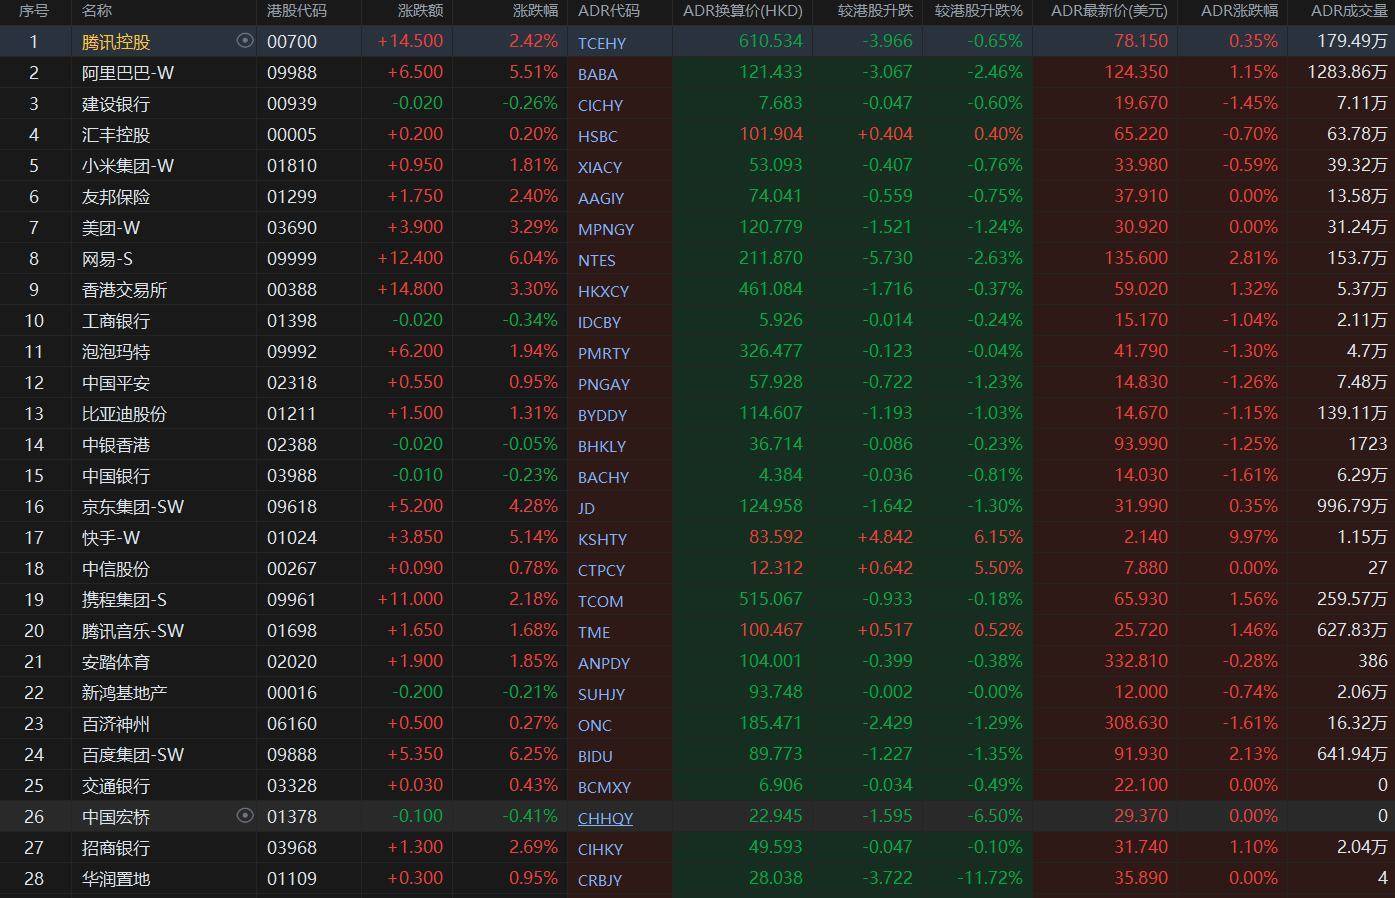Select the 快手-W row name

[x=111, y=538]
